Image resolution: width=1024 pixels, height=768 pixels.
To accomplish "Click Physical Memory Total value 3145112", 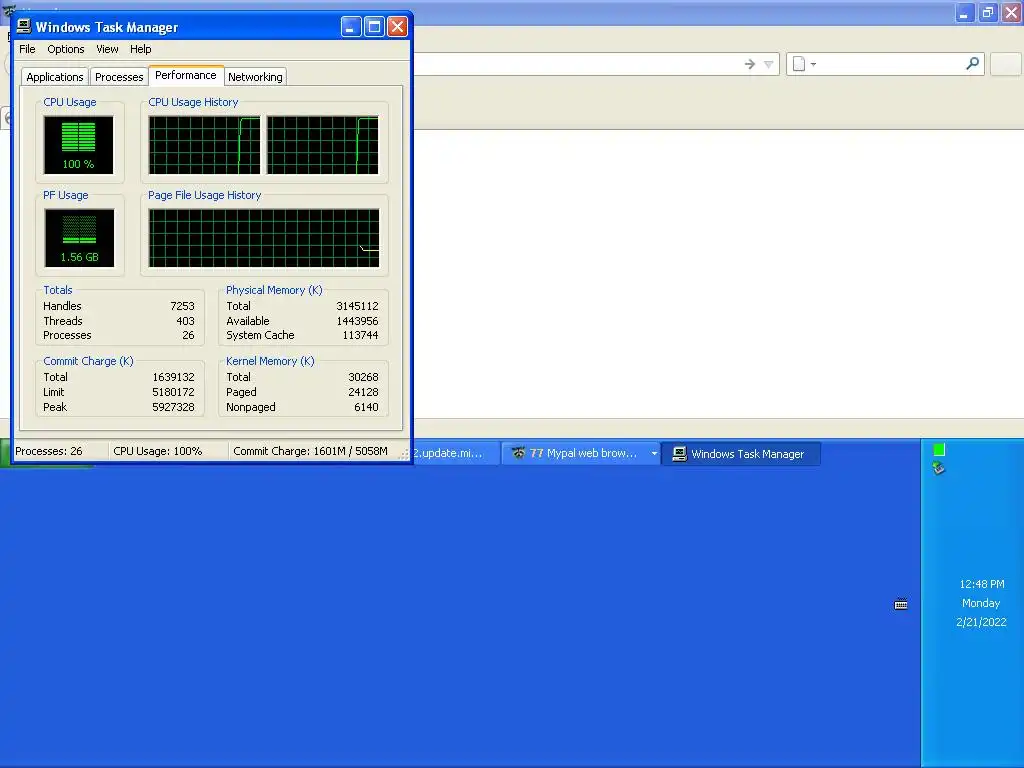I will tap(357, 306).
